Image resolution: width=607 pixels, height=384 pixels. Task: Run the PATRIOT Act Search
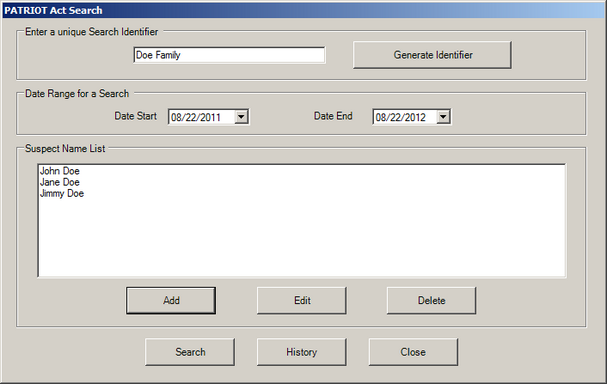pyautogui.click(x=190, y=352)
